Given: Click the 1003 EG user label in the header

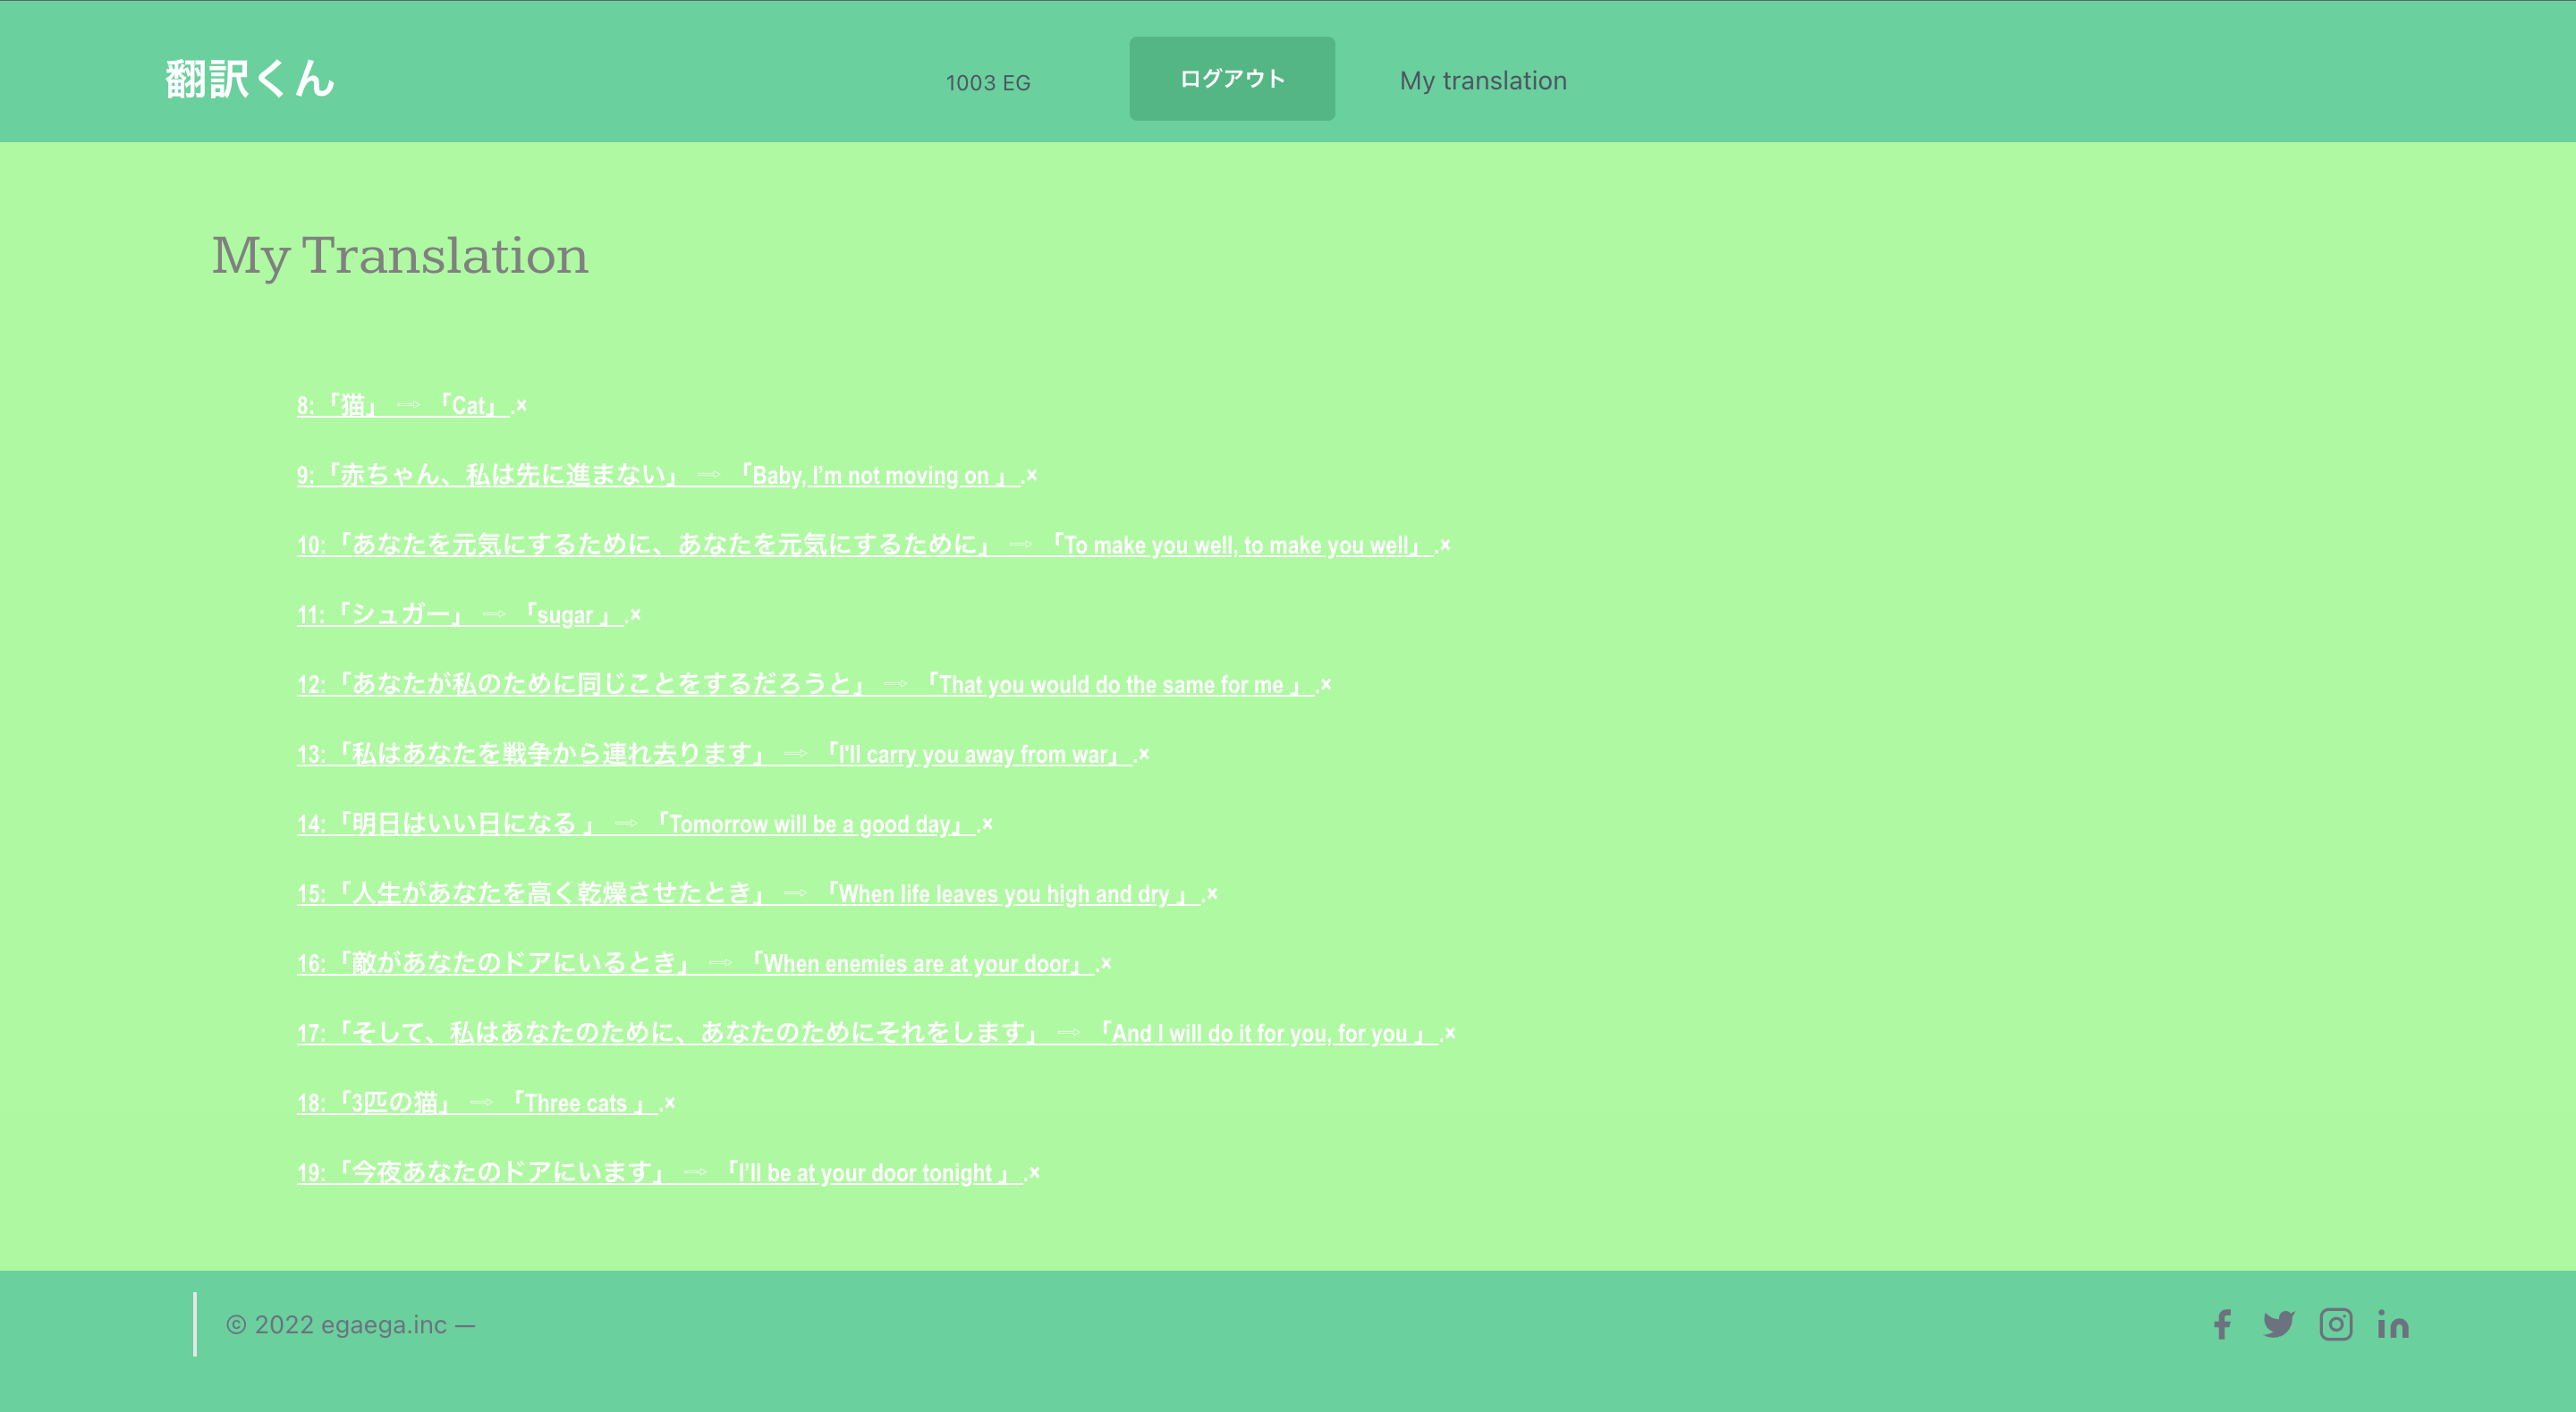Looking at the screenshot, I should click(988, 82).
